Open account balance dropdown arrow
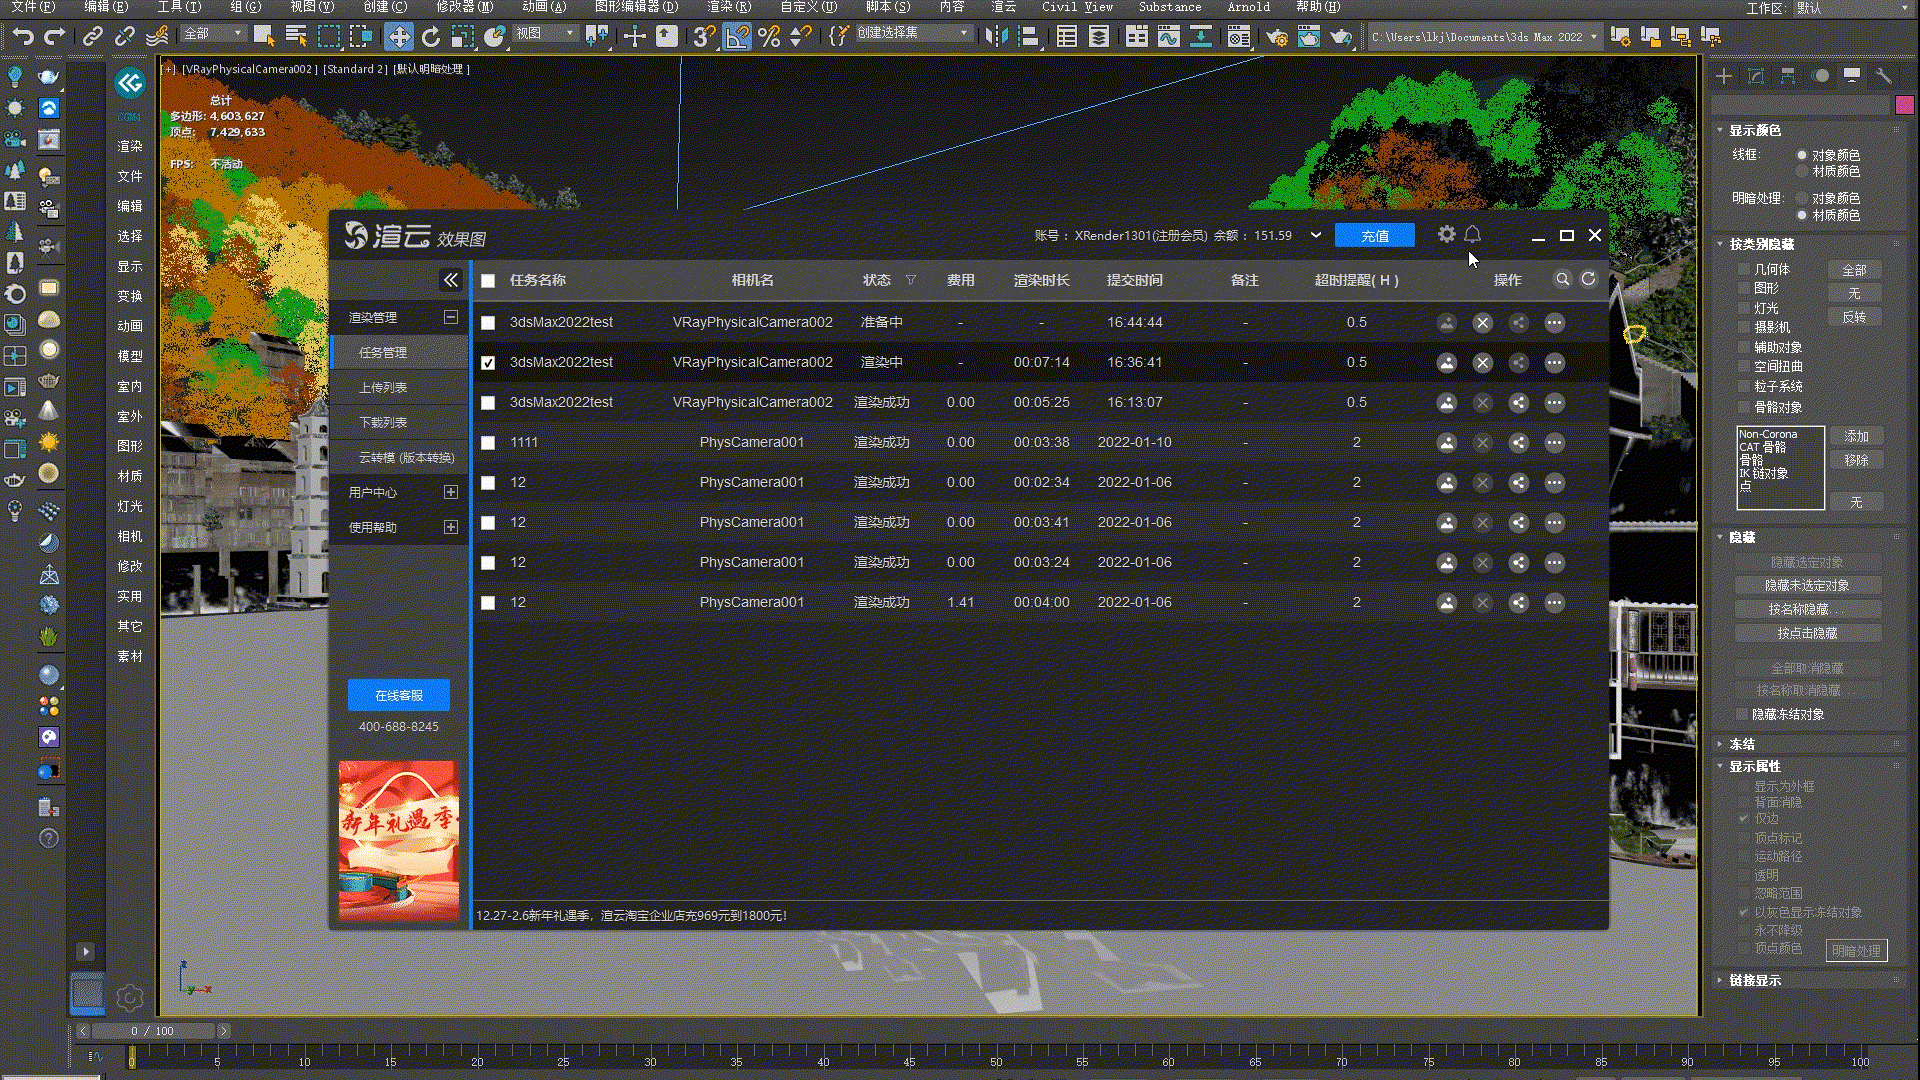The image size is (1920, 1080). [1316, 236]
